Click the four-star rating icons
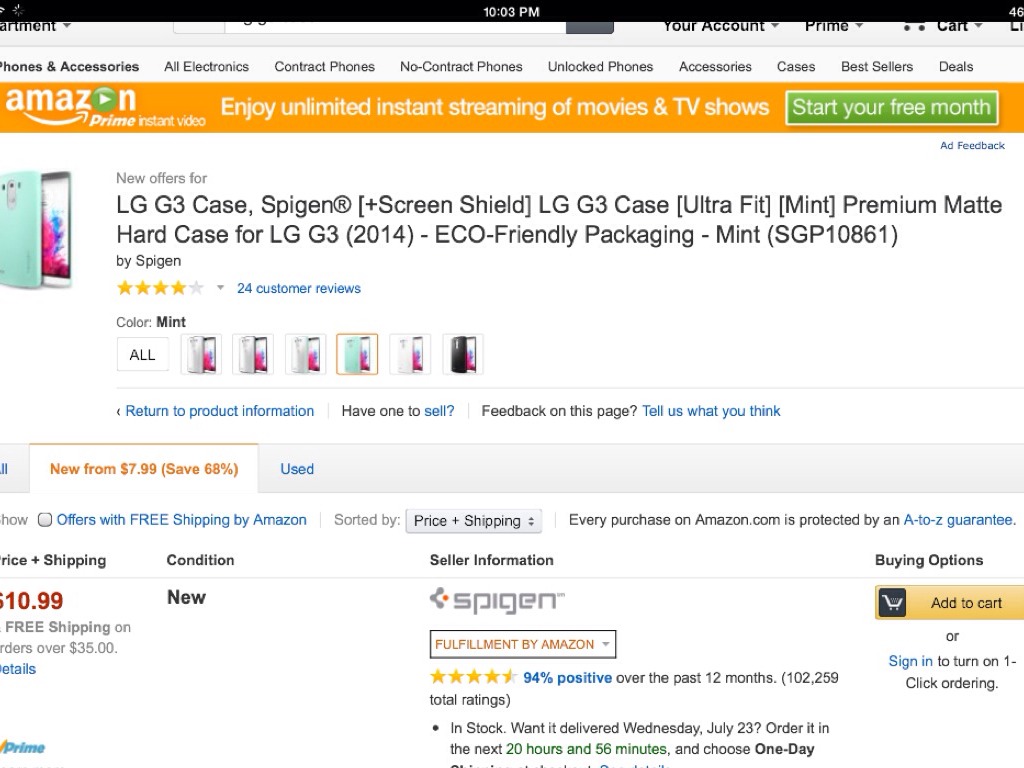 [160, 288]
